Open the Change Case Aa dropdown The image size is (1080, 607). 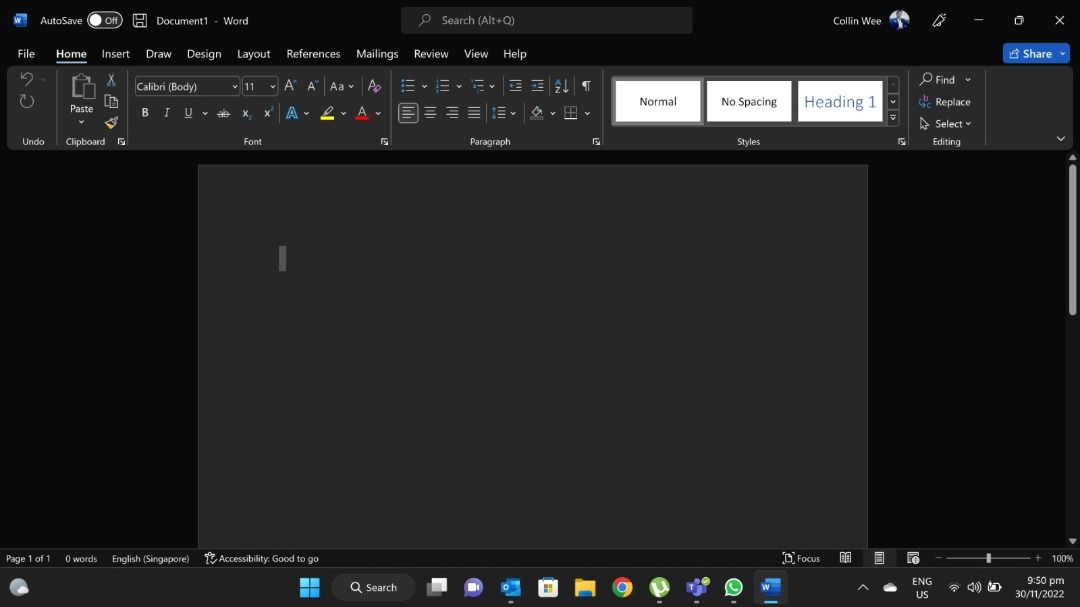click(341, 86)
